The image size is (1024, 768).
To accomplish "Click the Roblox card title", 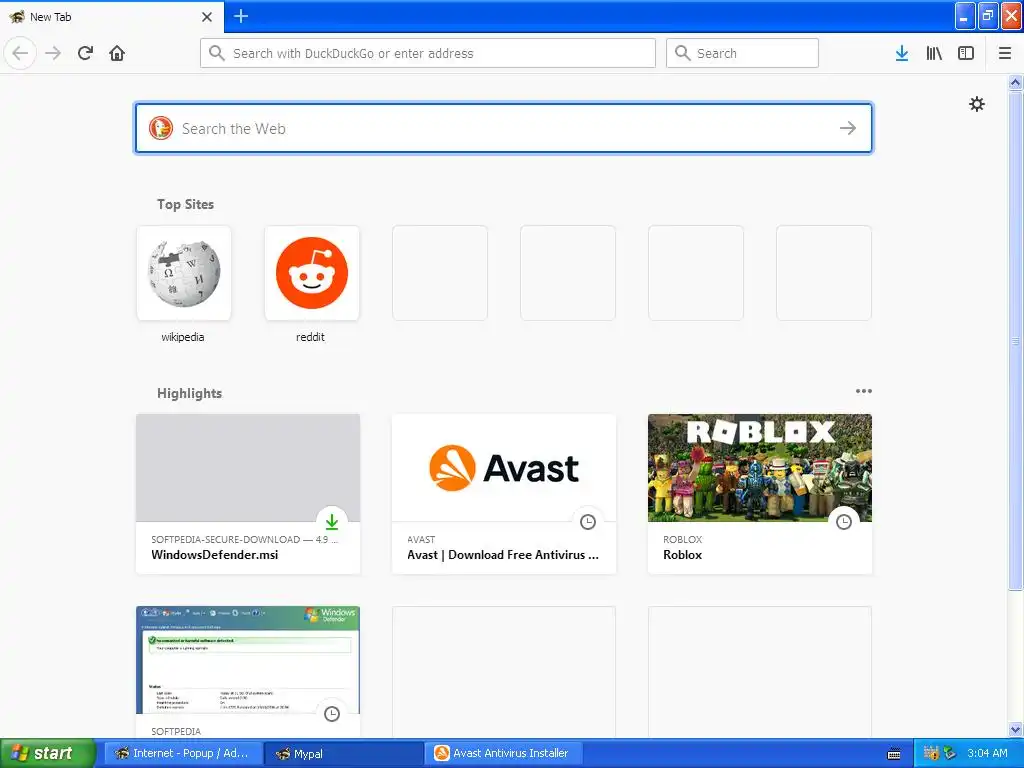I will (x=682, y=554).
